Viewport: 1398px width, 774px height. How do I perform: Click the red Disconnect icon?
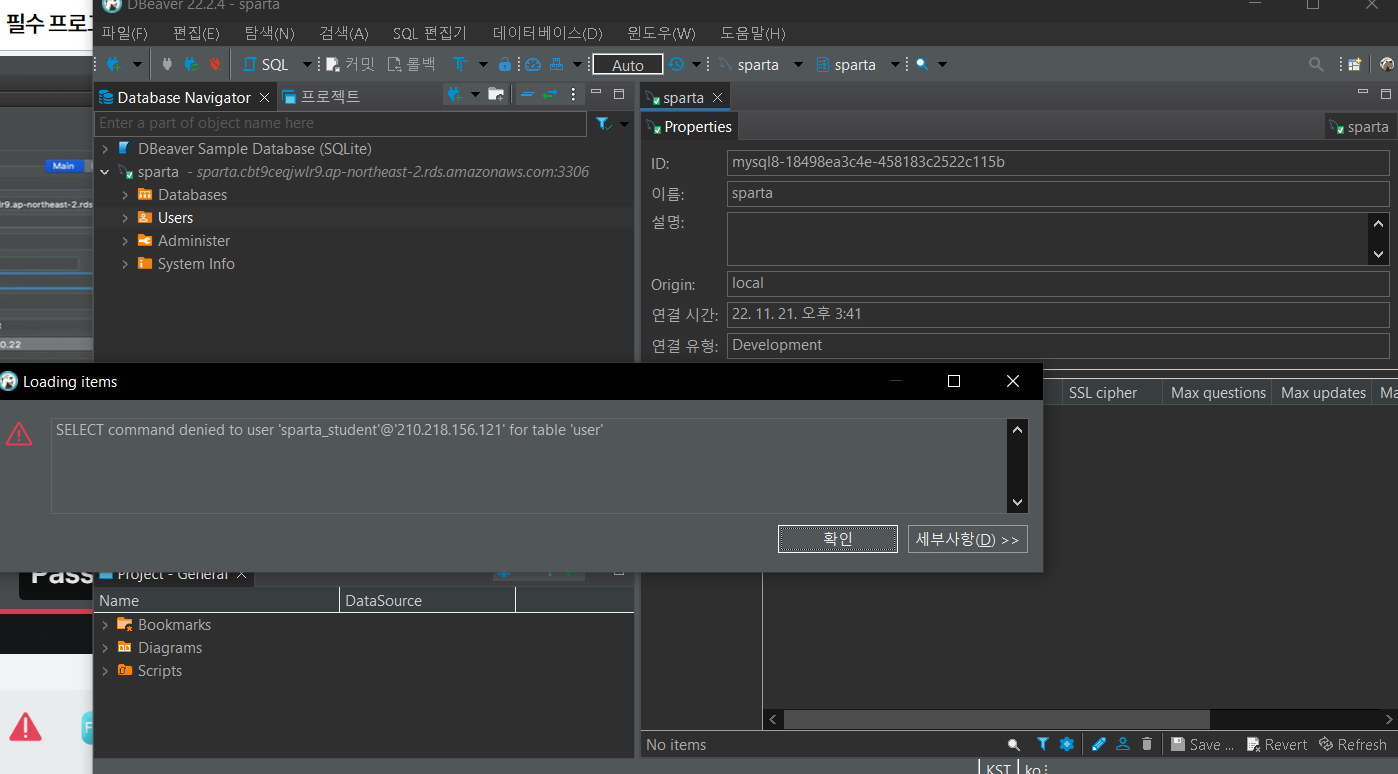click(x=215, y=64)
